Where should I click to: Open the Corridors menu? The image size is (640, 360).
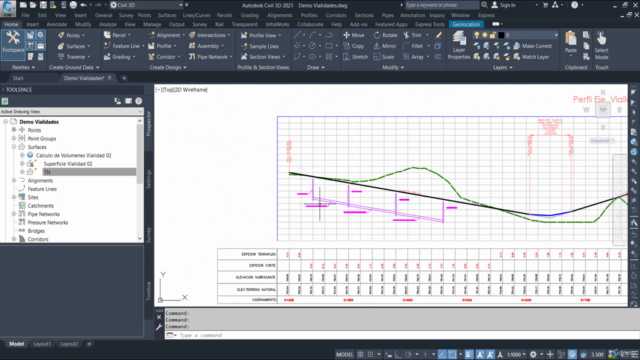[336, 15]
